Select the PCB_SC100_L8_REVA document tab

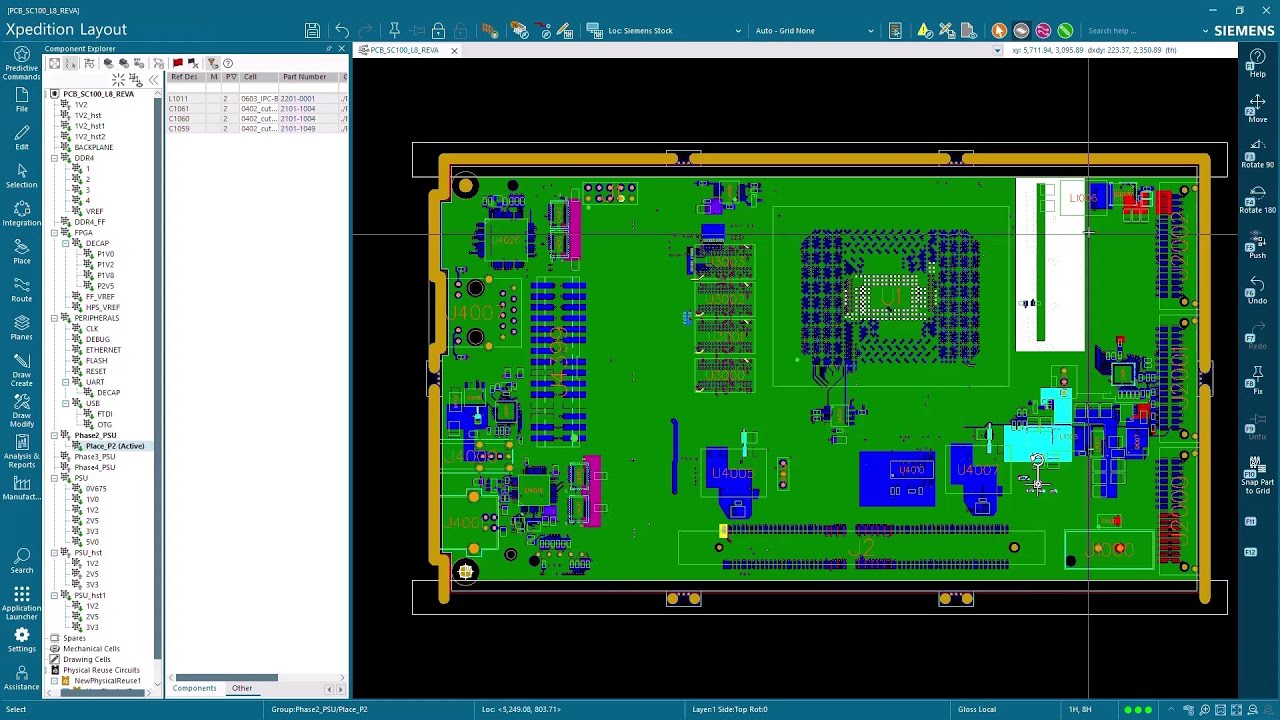click(x=404, y=50)
